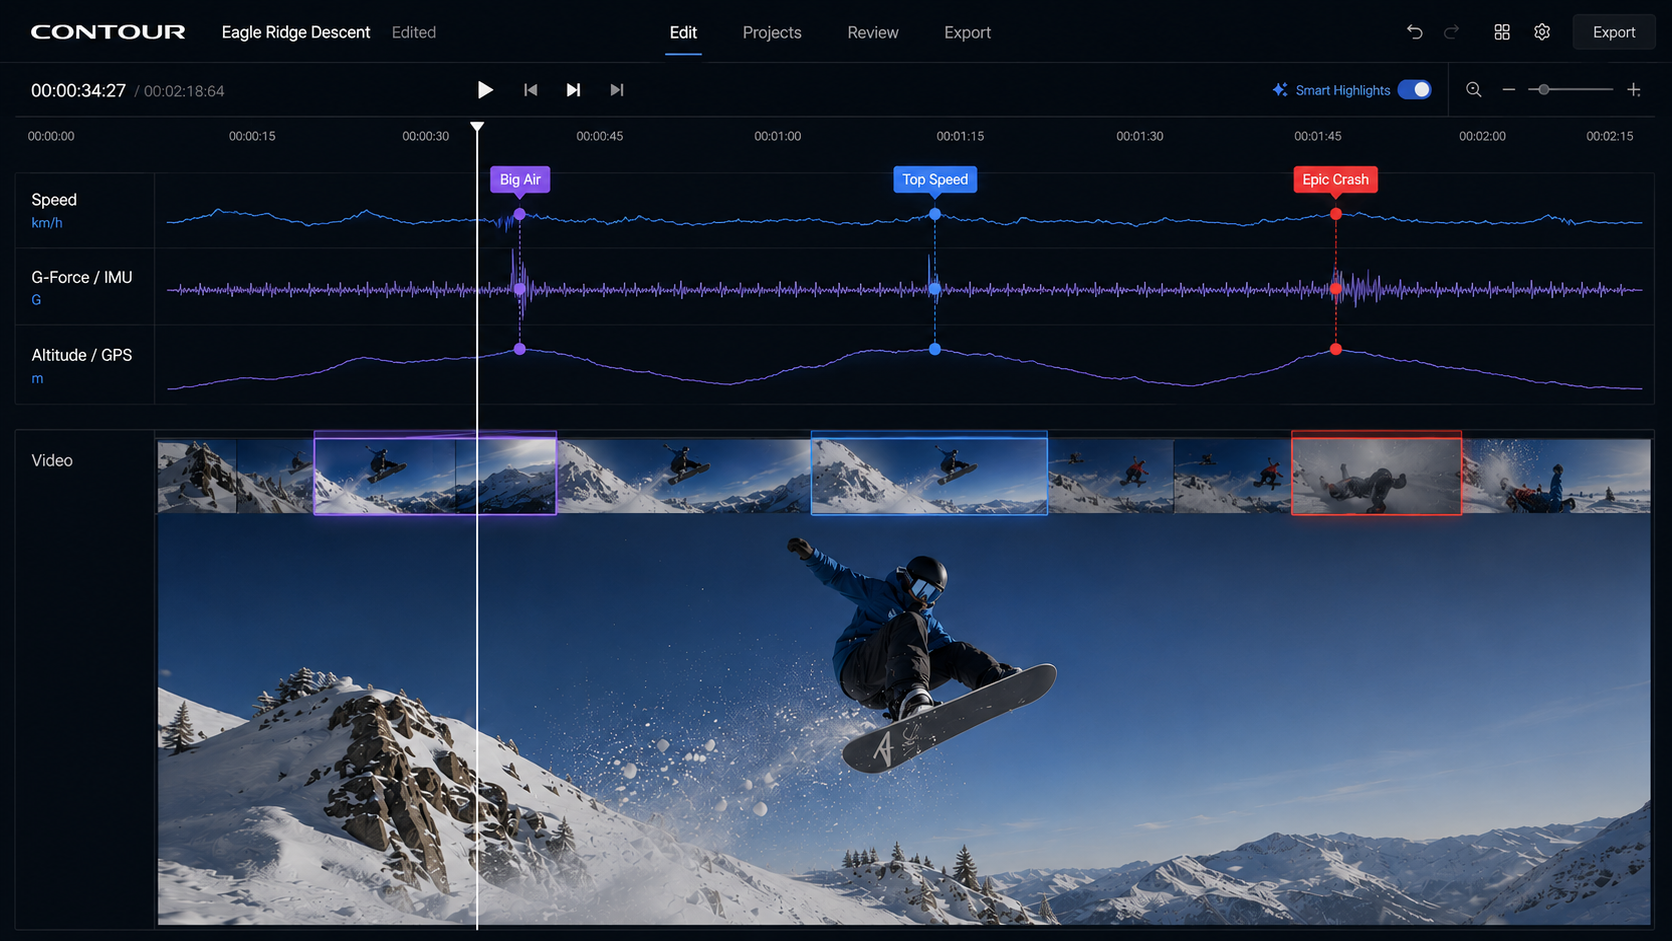Select the Video track label

tap(52, 460)
